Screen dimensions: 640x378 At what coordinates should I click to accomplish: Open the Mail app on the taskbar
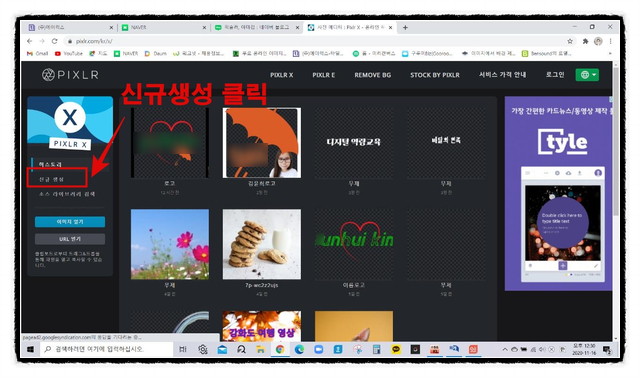pos(222,349)
